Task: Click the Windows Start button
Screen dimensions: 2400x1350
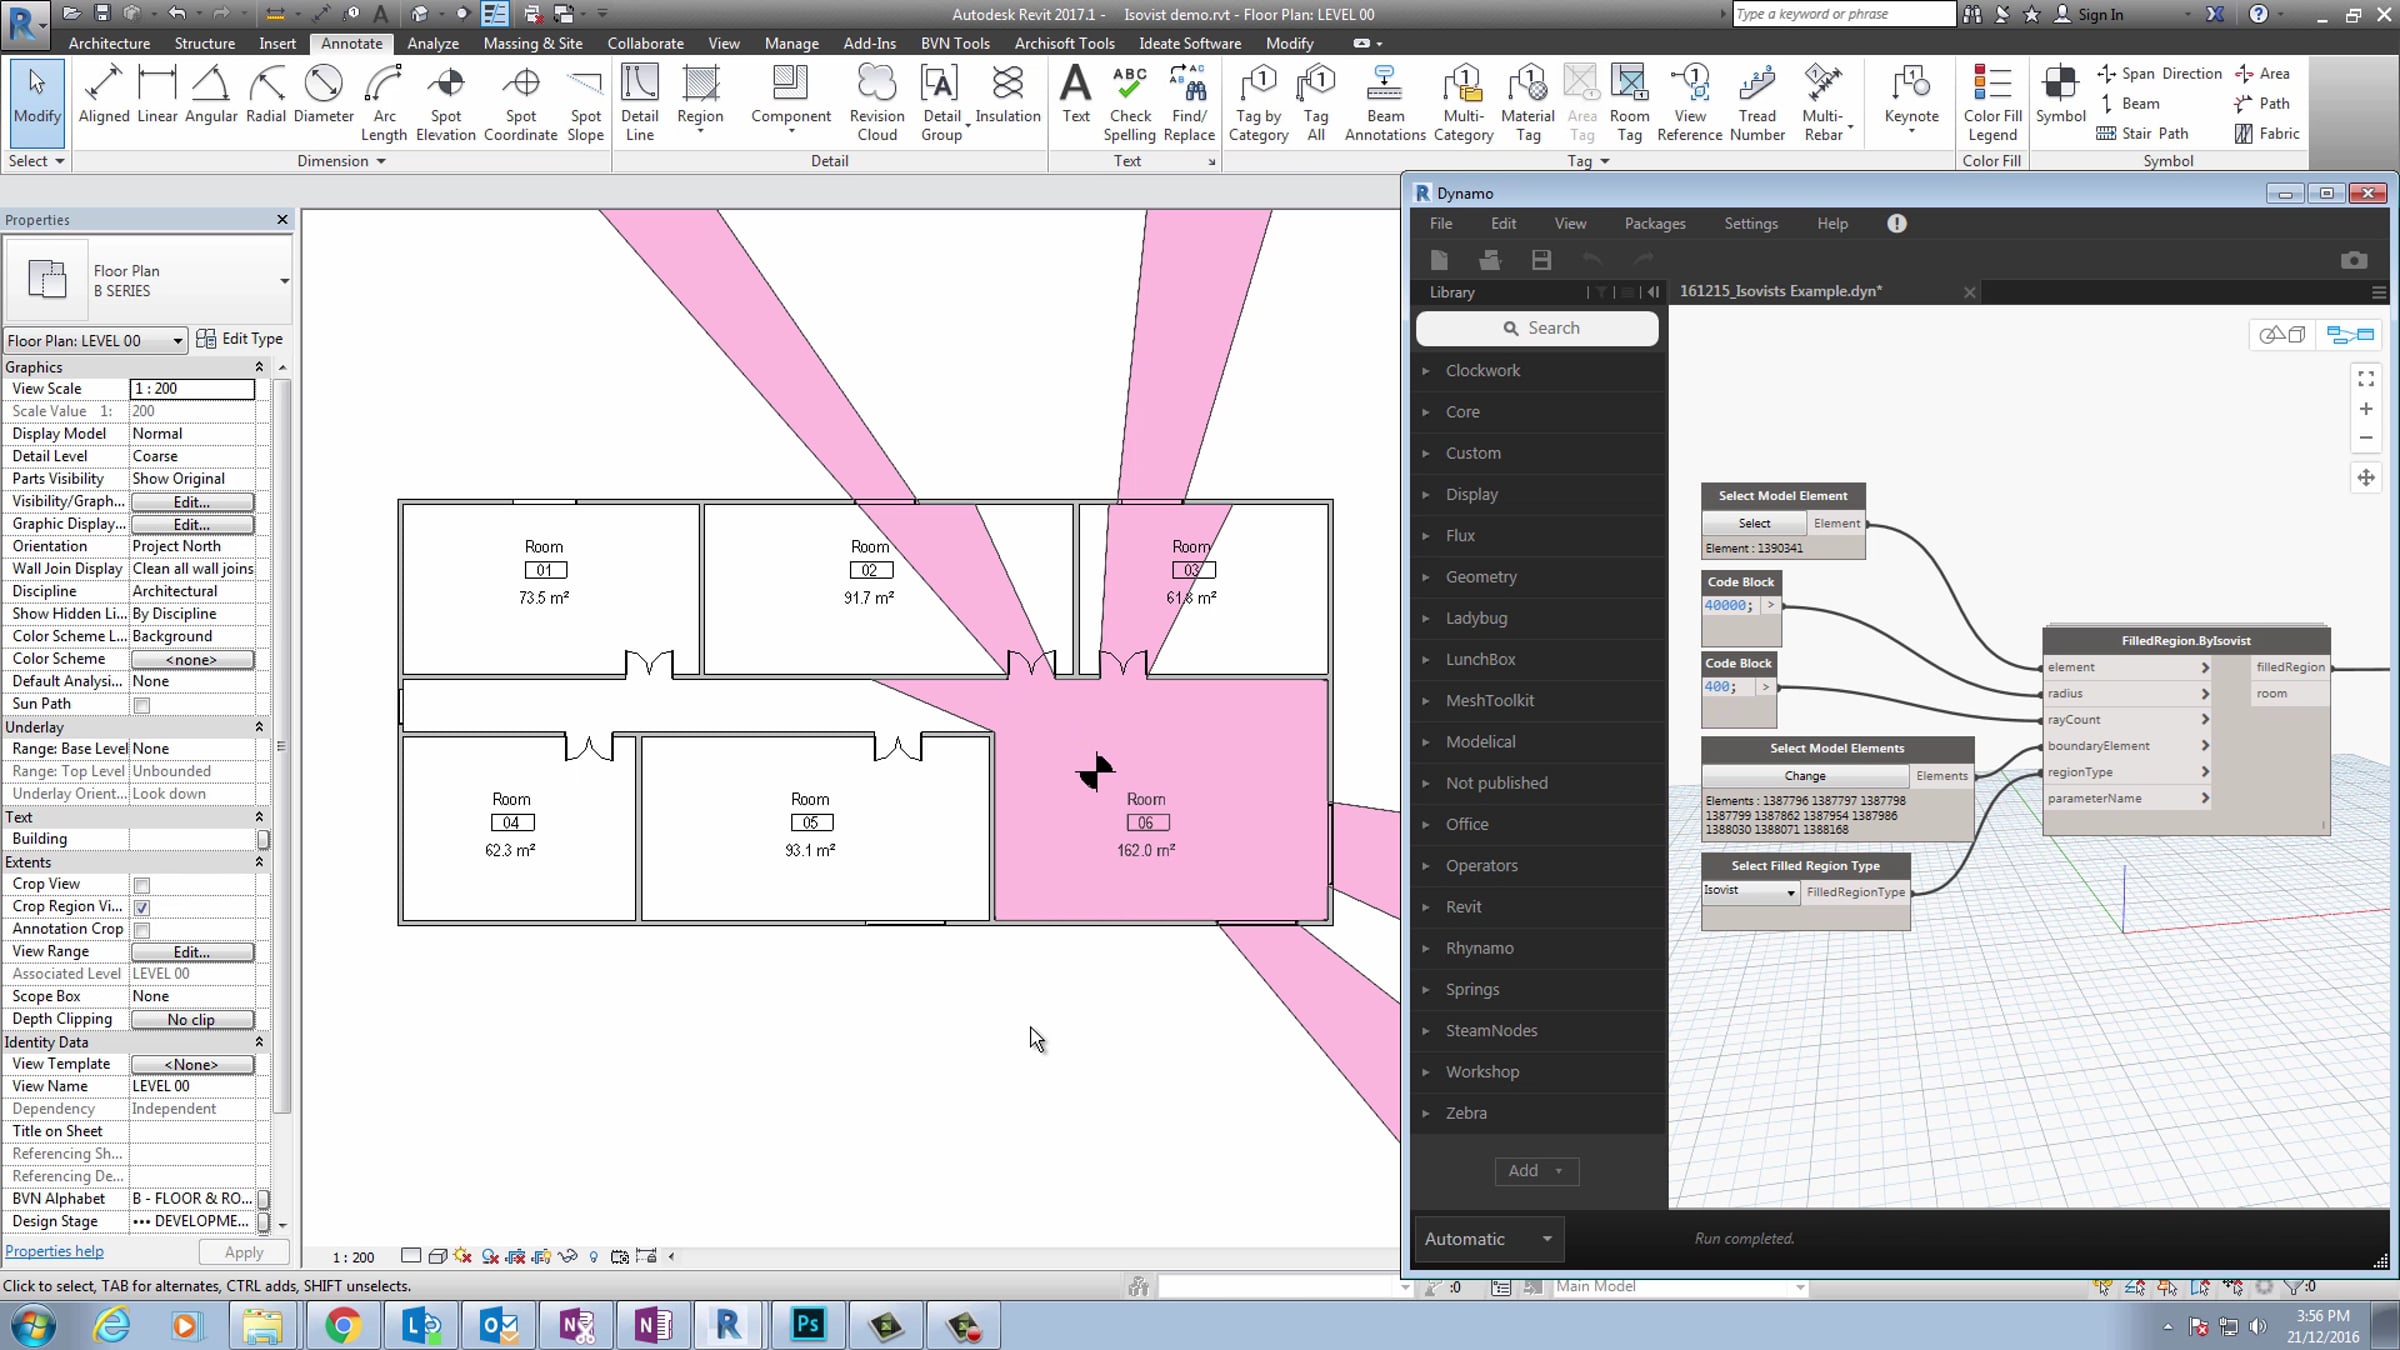Action: 32,1326
